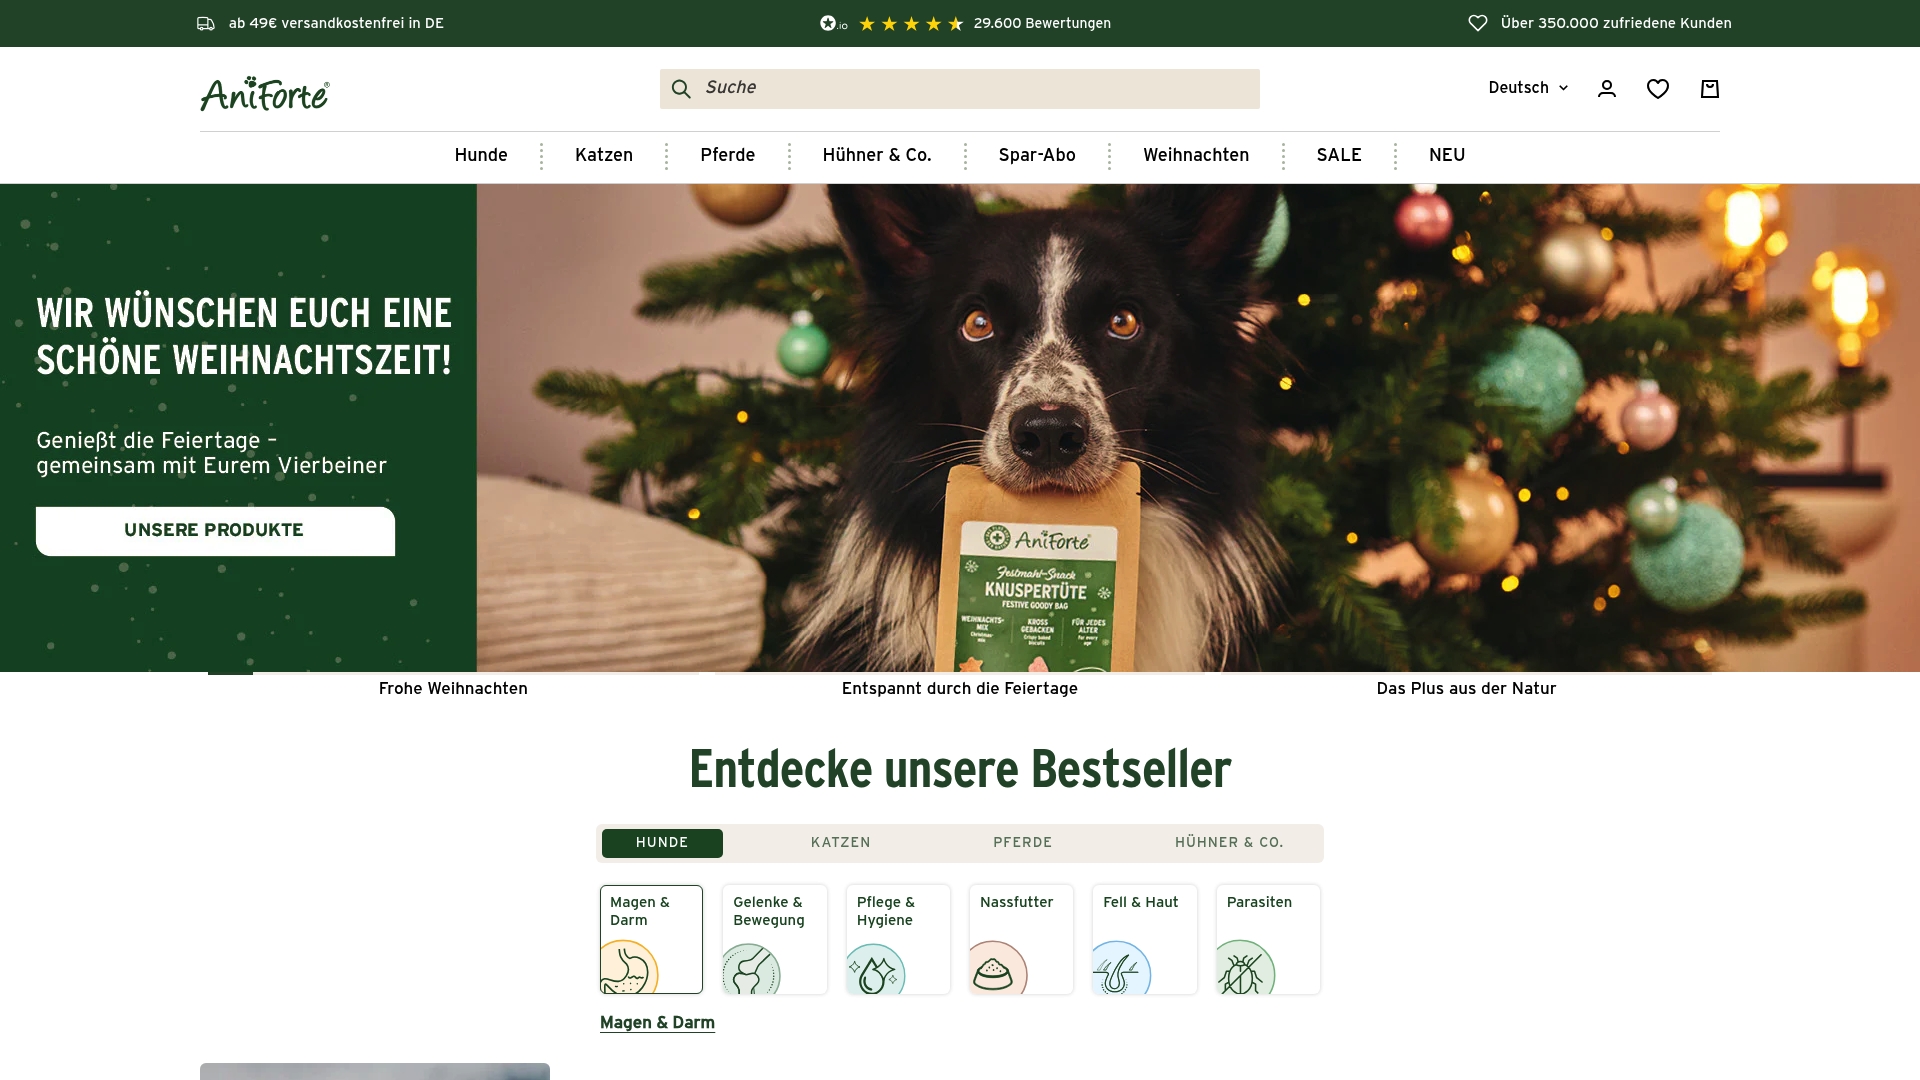The image size is (1920, 1080).
Task: Click the UNSERE PRODUKTE button
Action: 214,531
